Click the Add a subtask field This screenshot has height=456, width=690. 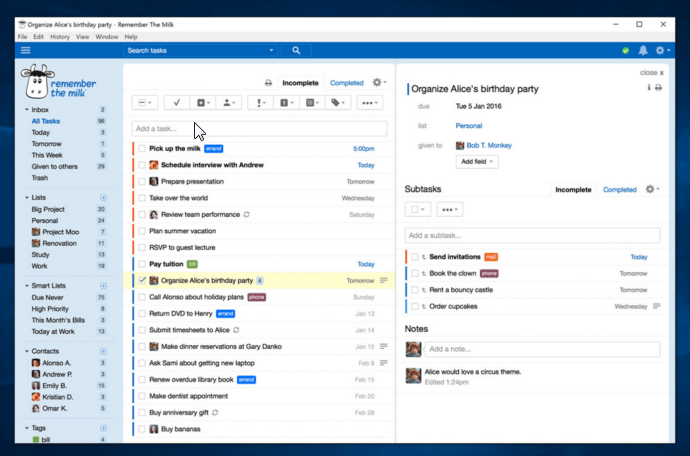pos(532,235)
